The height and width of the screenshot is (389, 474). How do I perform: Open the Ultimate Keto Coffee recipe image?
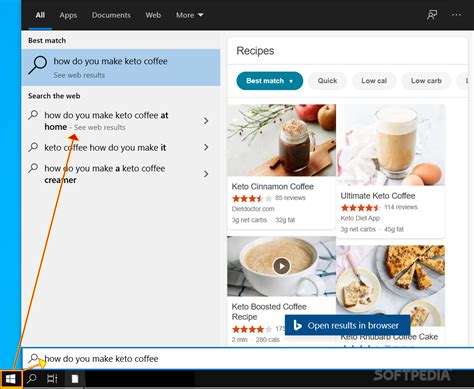pyautogui.click(x=391, y=145)
